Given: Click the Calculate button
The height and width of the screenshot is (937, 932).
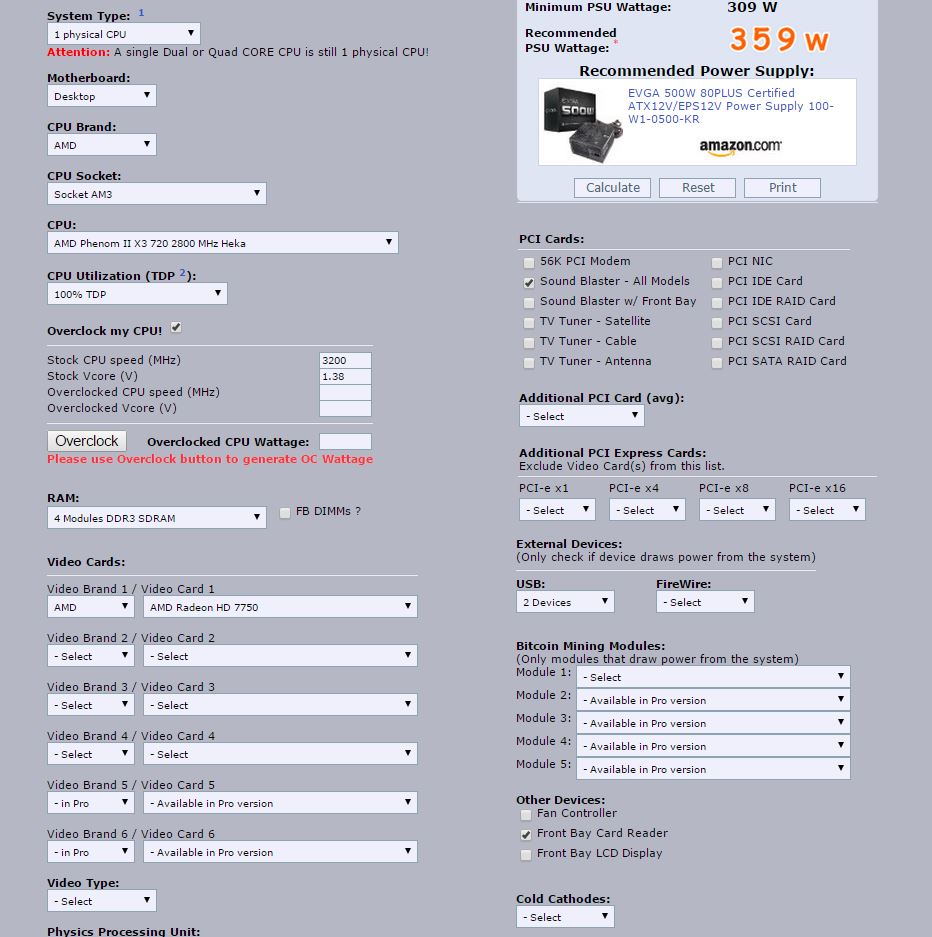Looking at the screenshot, I should 612,188.
